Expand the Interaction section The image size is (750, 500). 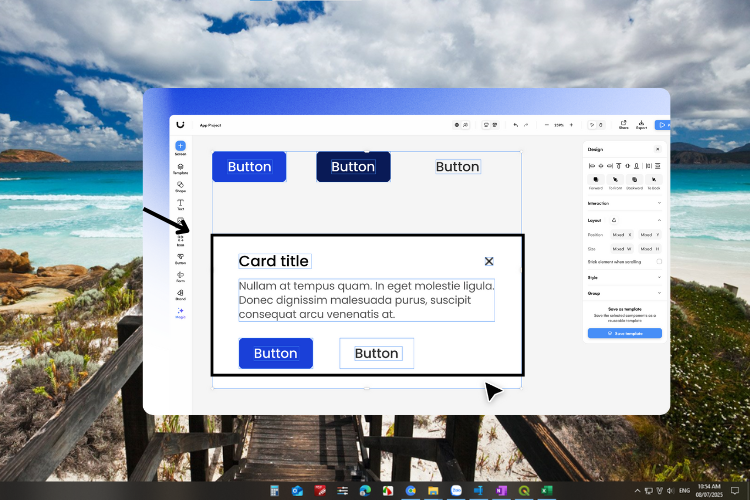[659, 203]
